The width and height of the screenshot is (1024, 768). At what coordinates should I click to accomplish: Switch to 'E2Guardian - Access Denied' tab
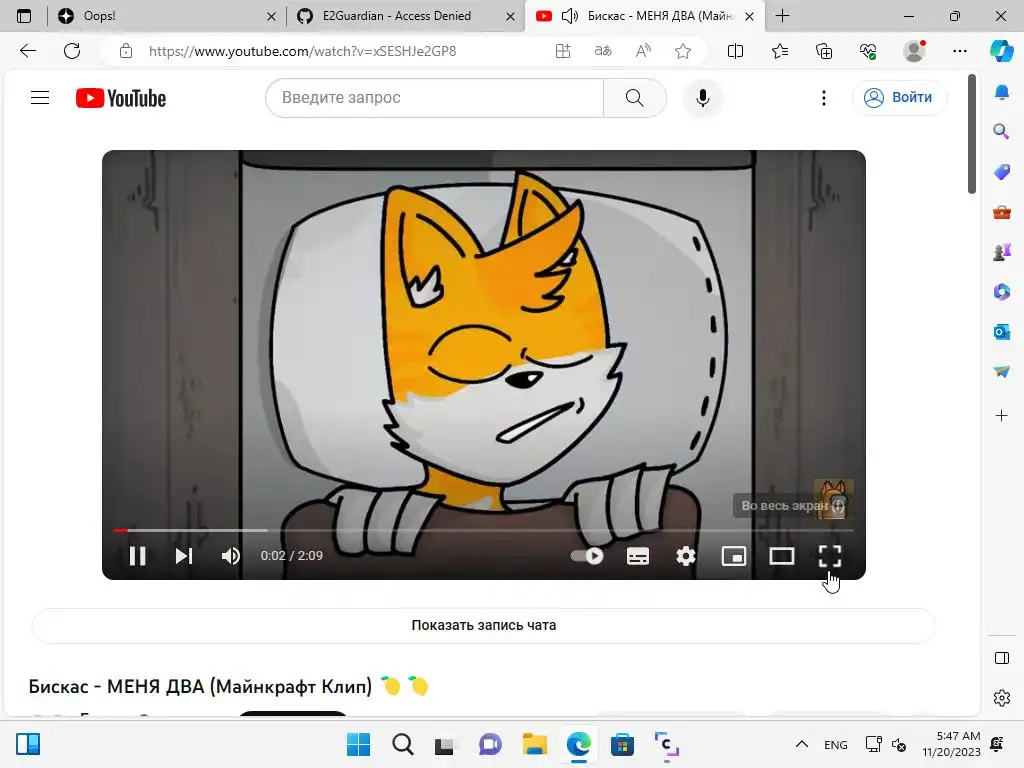(x=405, y=16)
